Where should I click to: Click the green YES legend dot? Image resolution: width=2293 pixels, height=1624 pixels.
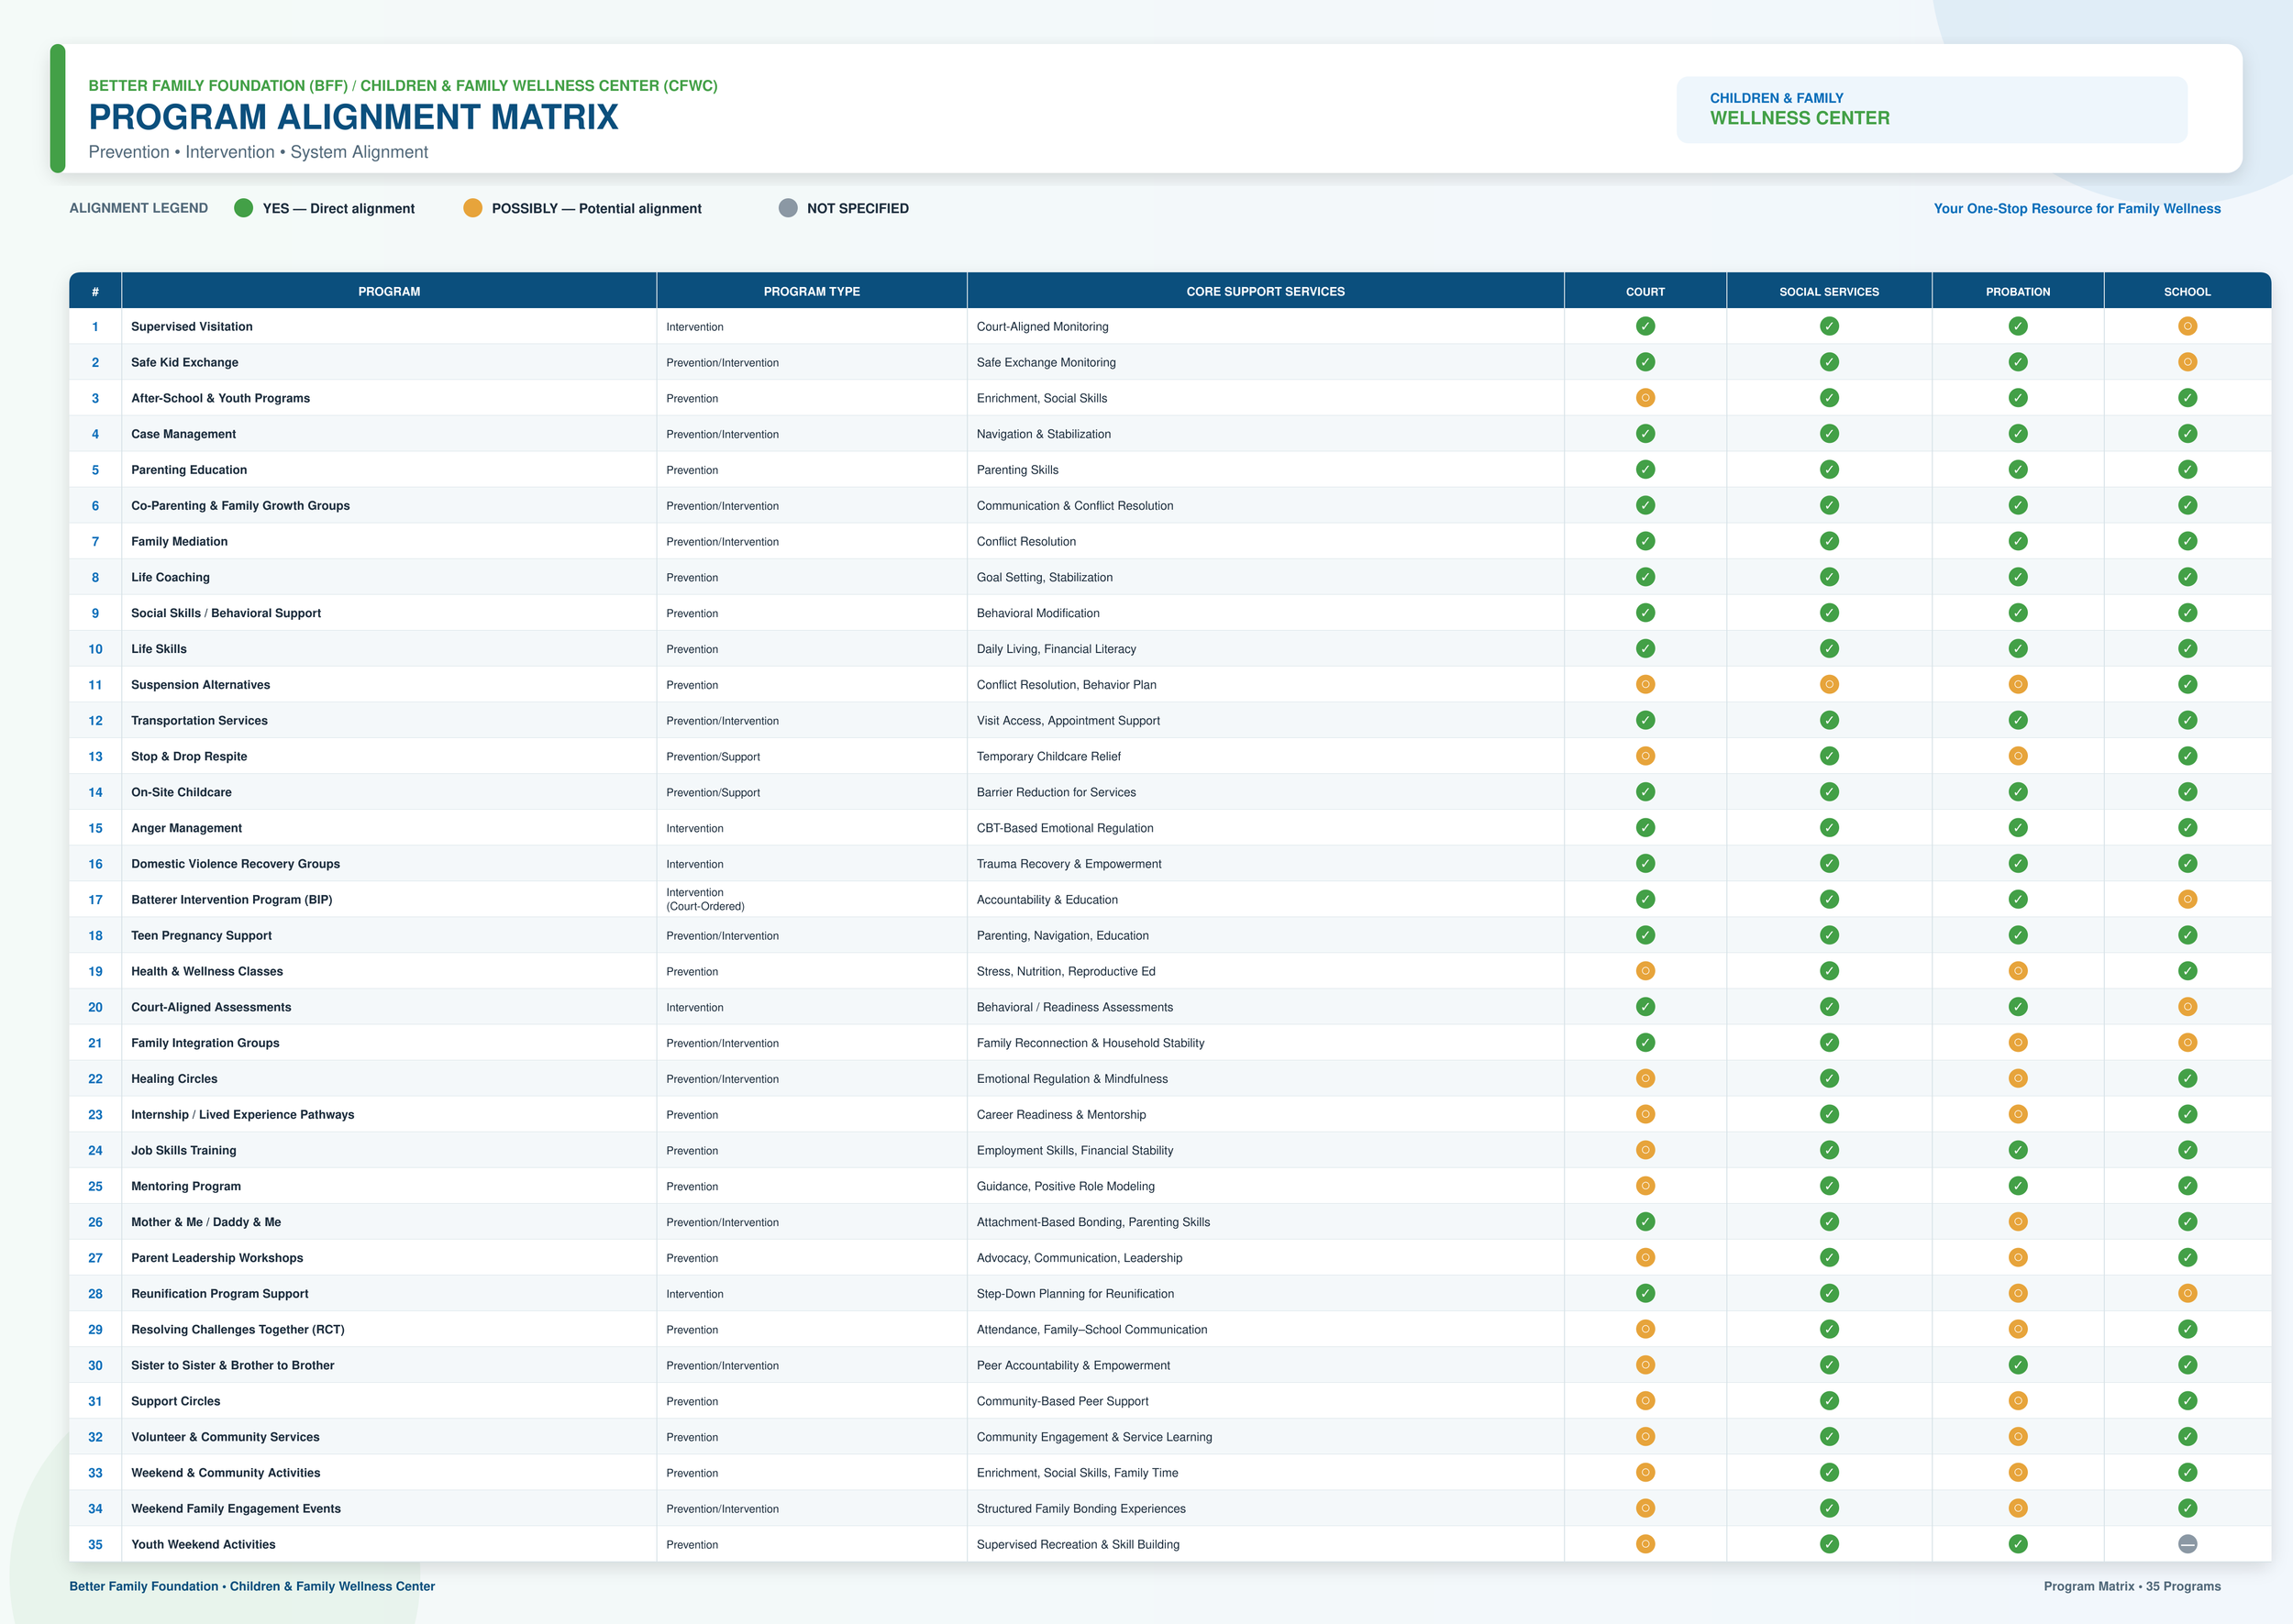(x=243, y=208)
